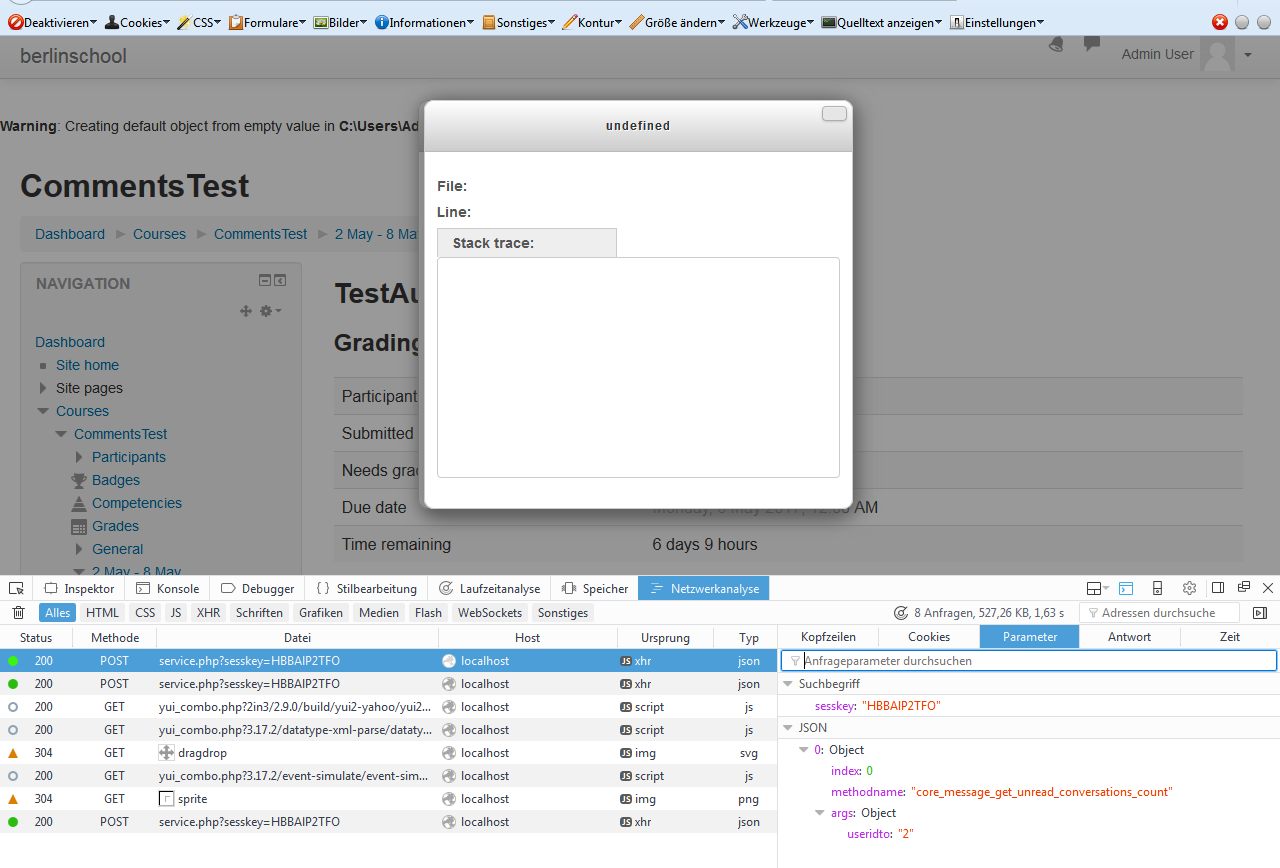1280x868 pixels.
Task: Open the messages speech bubble icon
Action: [1092, 44]
